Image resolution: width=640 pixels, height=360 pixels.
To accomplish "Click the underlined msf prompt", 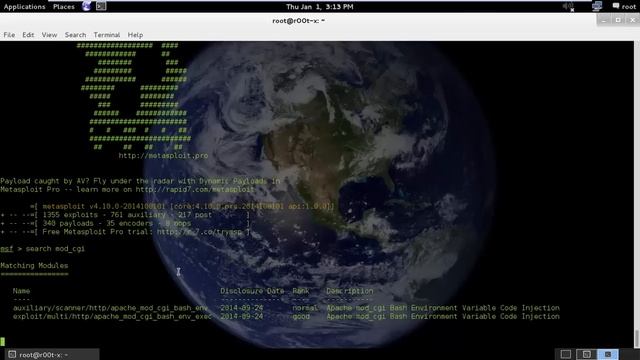I will click(x=7, y=249).
